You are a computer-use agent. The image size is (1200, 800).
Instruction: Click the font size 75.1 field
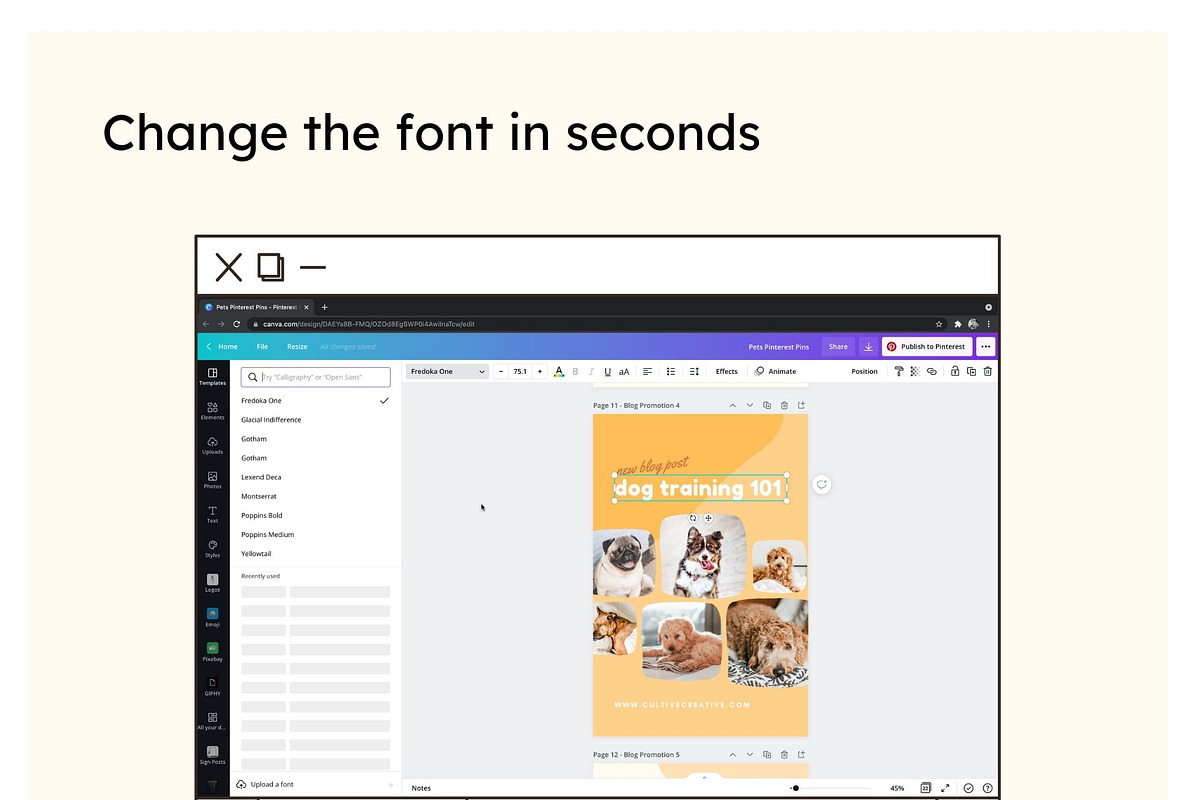pos(520,371)
